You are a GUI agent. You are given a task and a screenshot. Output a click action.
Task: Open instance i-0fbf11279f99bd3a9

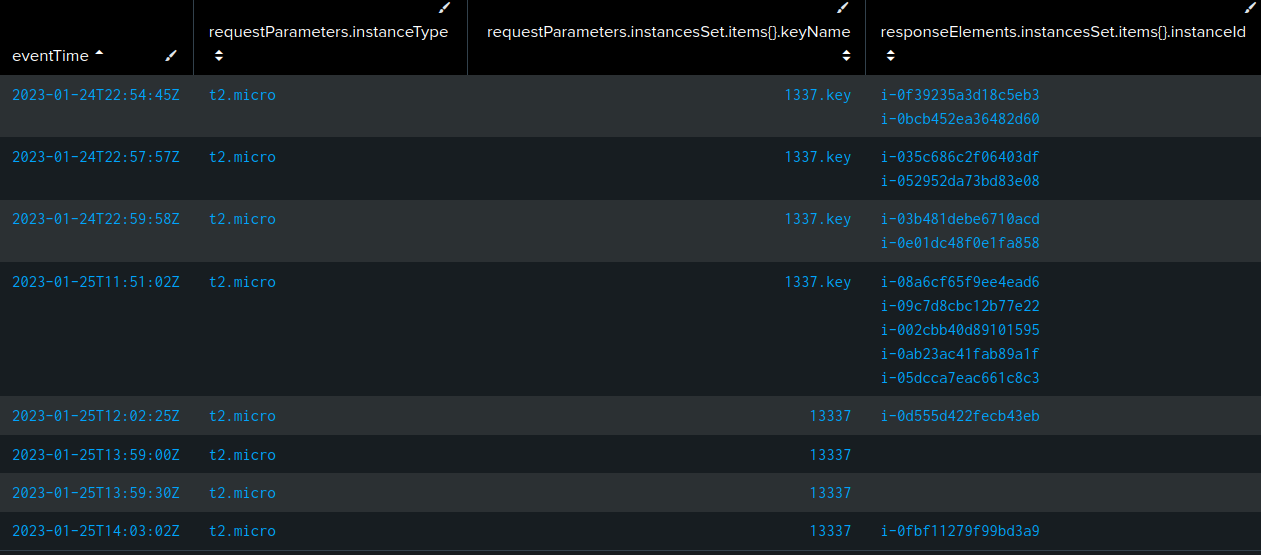pos(959,531)
